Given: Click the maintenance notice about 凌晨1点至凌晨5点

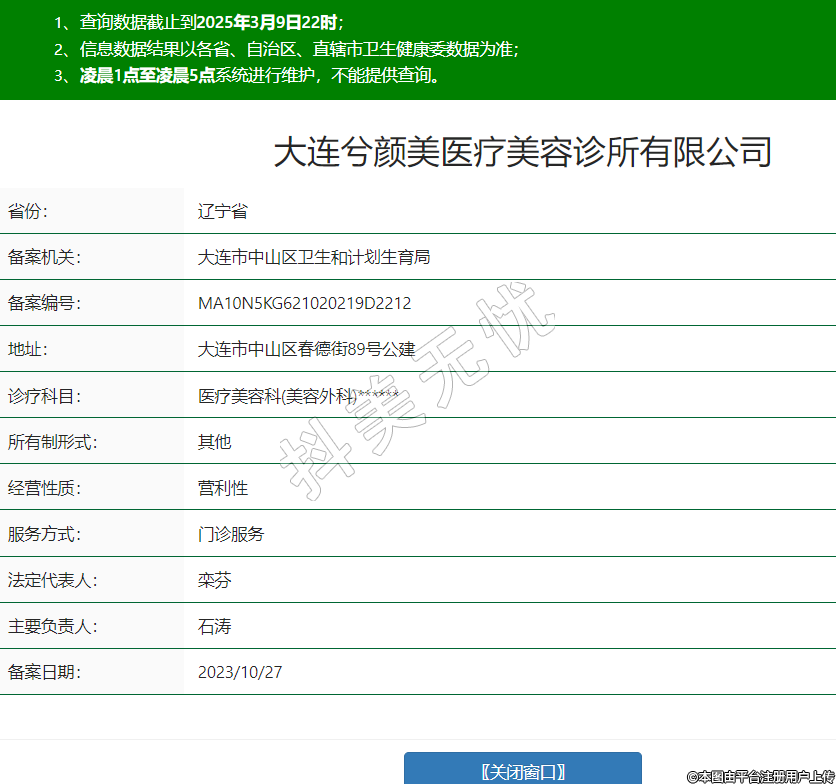Looking at the screenshot, I should (x=260, y=75).
